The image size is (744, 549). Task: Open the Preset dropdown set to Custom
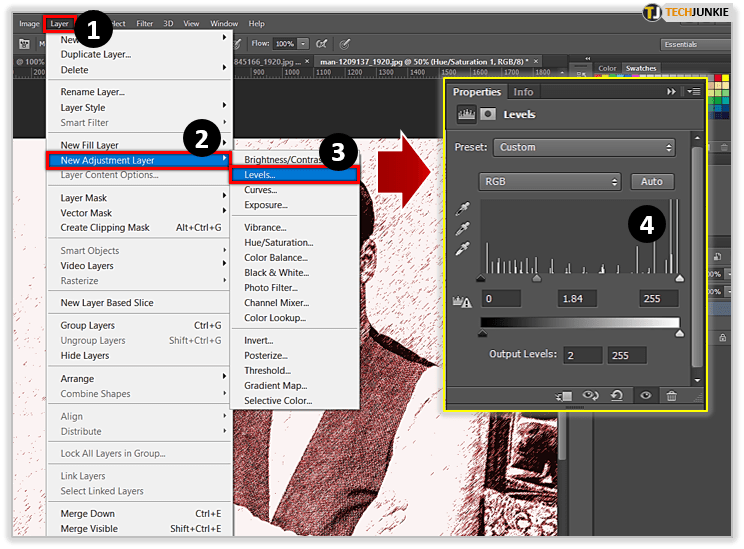(585, 147)
